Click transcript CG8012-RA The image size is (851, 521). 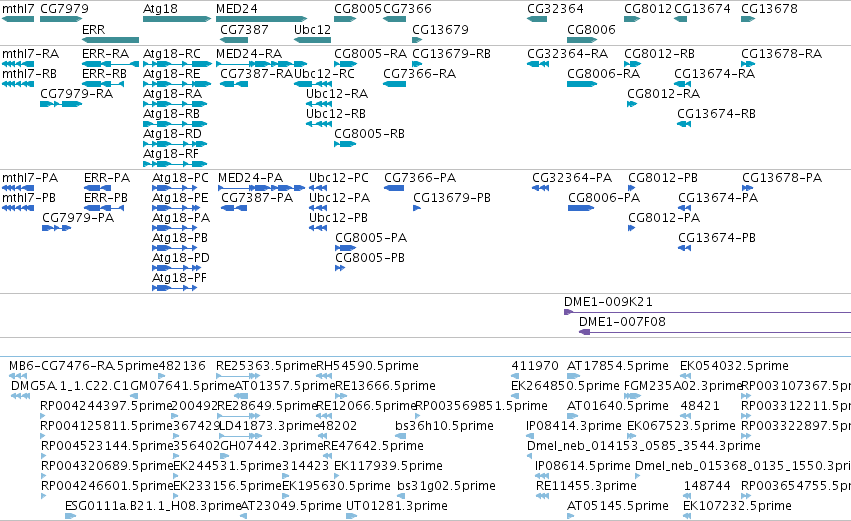coord(663,94)
